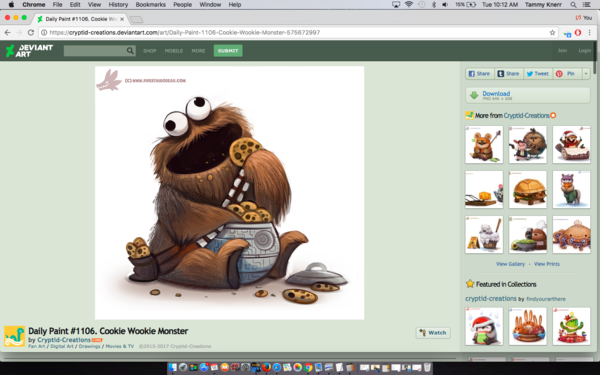Click the Download button
This screenshot has height=375, width=600.
click(528, 95)
